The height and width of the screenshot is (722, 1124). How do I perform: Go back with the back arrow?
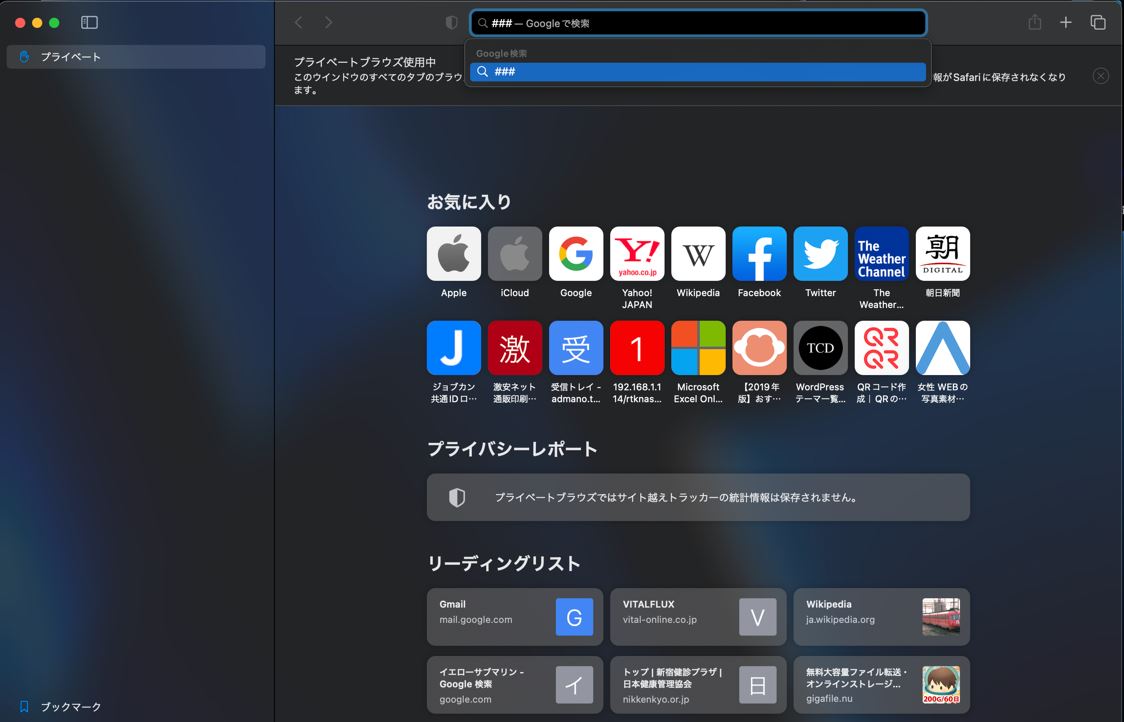tap(299, 22)
